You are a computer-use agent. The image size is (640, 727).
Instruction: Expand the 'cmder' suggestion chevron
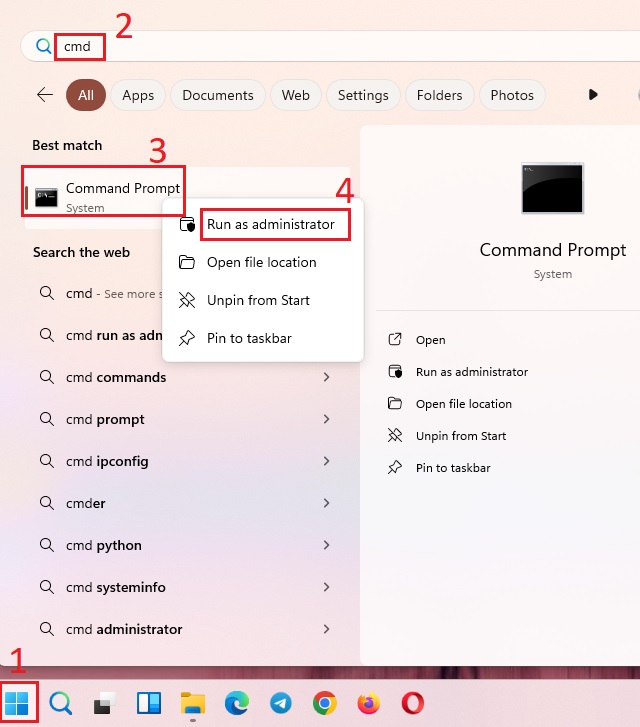tap(326, 503)
